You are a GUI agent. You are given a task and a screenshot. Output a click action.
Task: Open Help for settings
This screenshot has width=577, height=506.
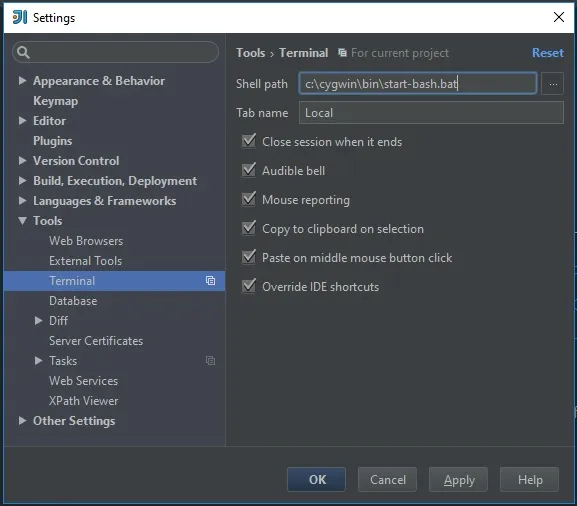point(530,480)
